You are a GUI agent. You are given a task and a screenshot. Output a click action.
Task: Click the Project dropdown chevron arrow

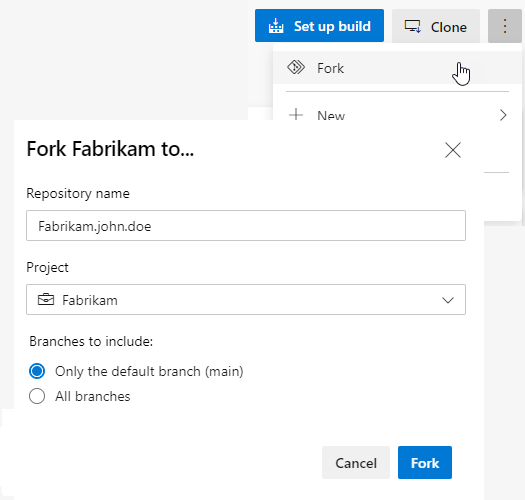point(448,300)
